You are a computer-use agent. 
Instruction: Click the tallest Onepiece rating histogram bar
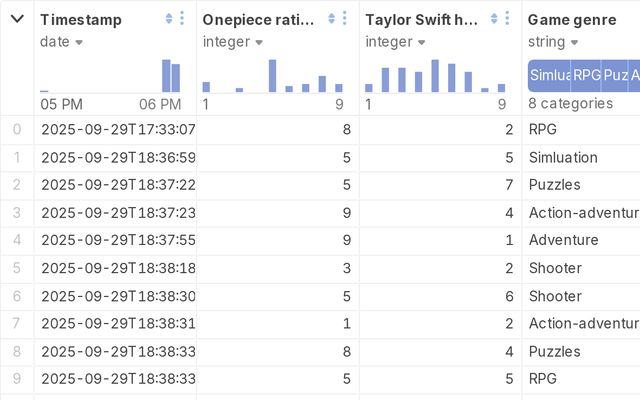272,76
